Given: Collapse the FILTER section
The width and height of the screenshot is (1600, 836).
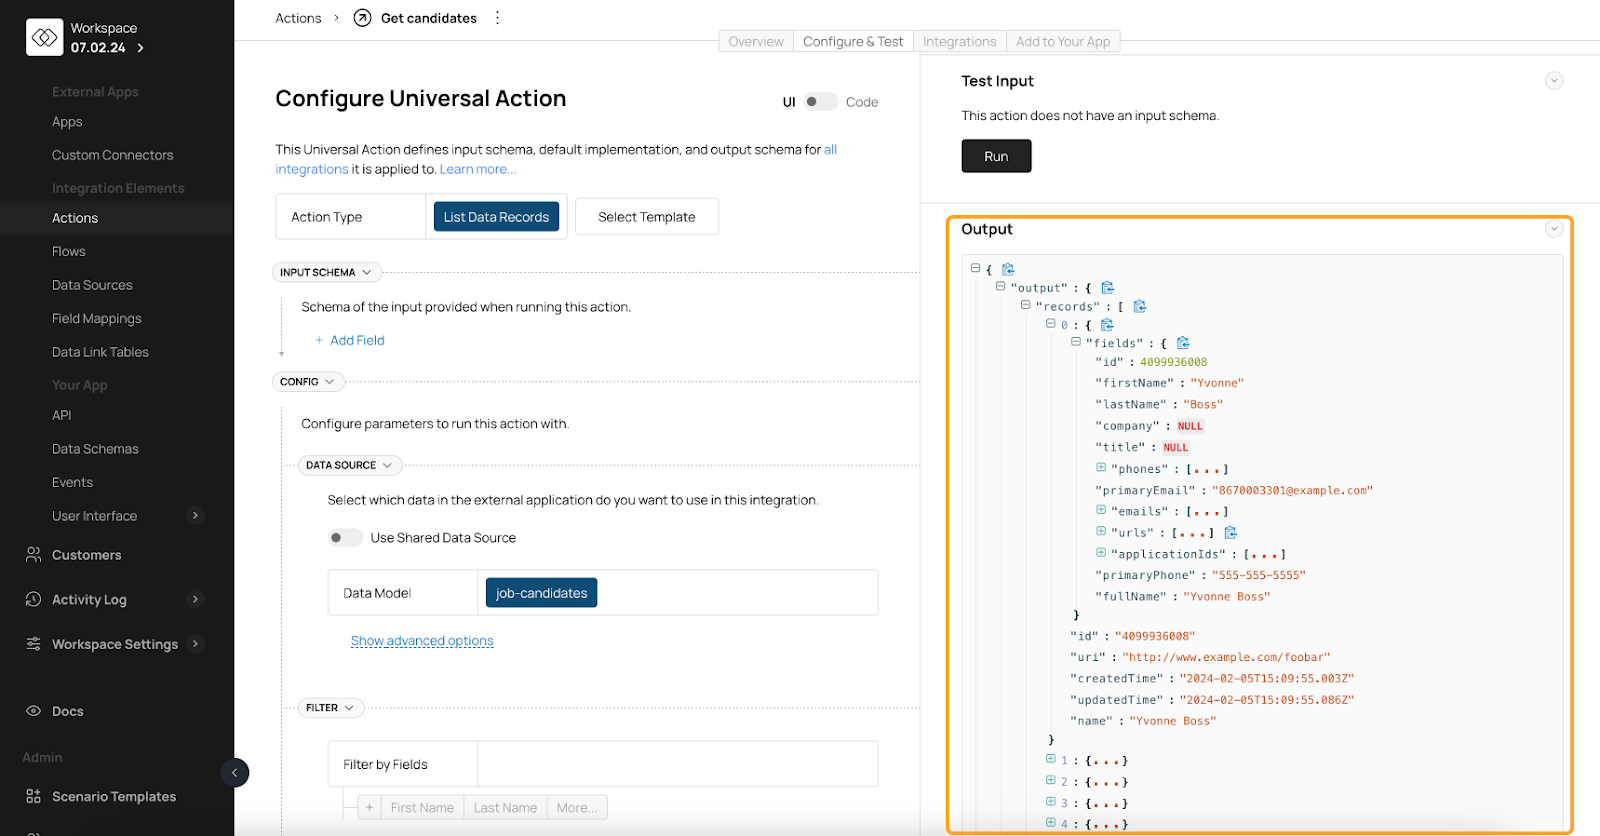Looking at the screenshot, I should [x=330, y=707].
